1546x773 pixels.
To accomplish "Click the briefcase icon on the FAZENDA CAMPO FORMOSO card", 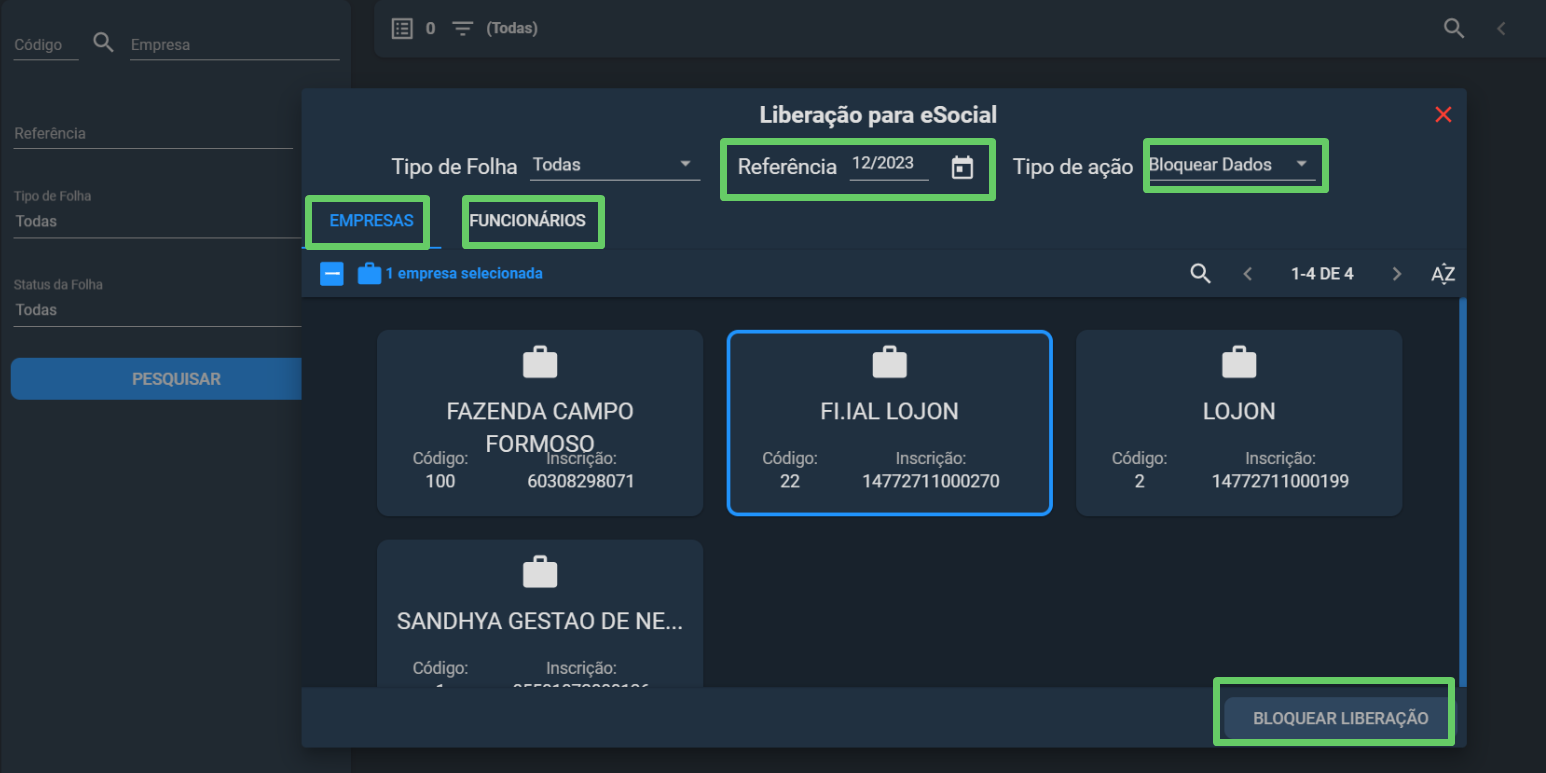I will 540,362.
